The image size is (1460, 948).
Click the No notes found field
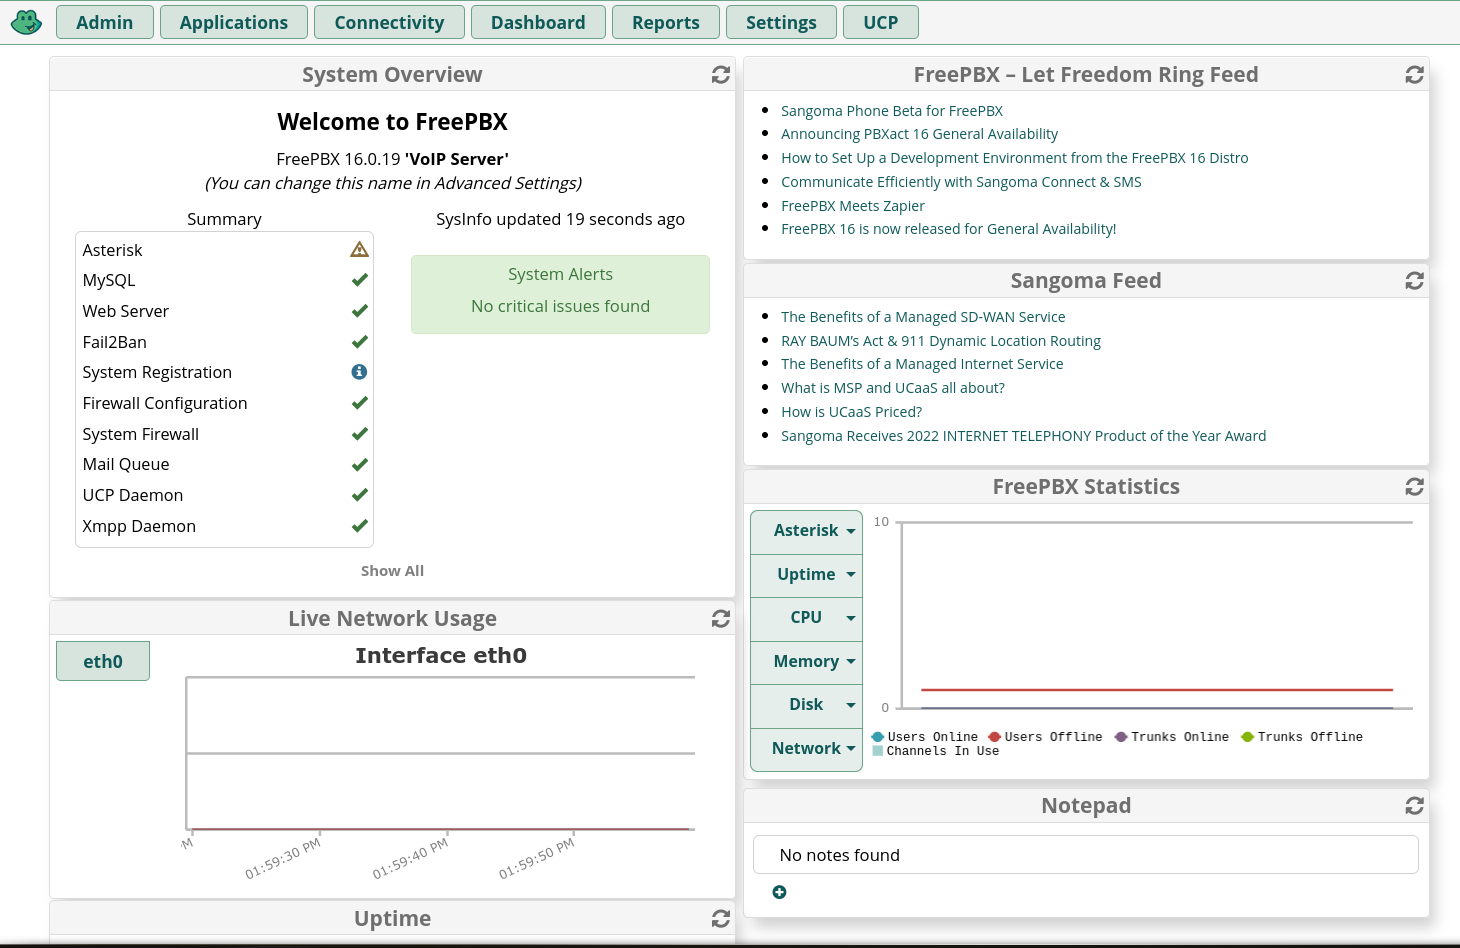(1086, 855)
